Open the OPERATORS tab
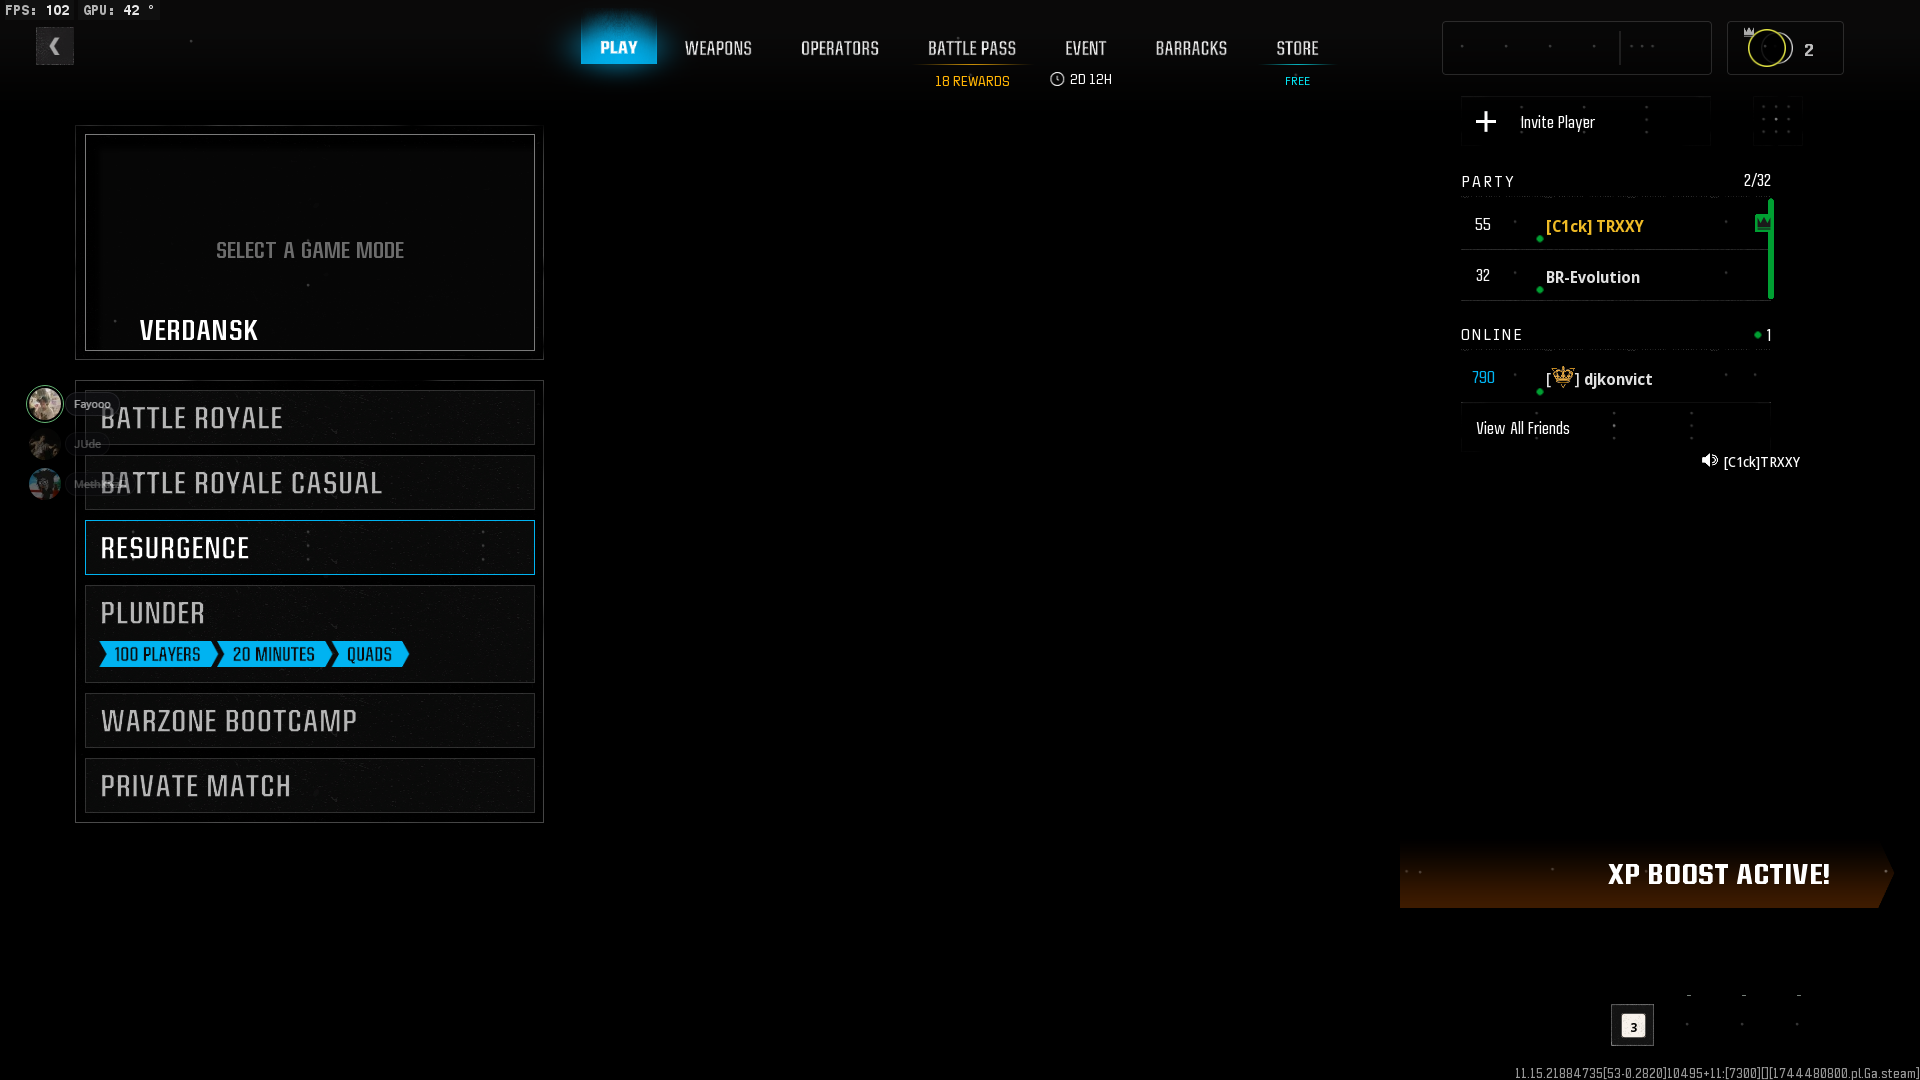The image size is (1920, 1080). tap(840, 48)
